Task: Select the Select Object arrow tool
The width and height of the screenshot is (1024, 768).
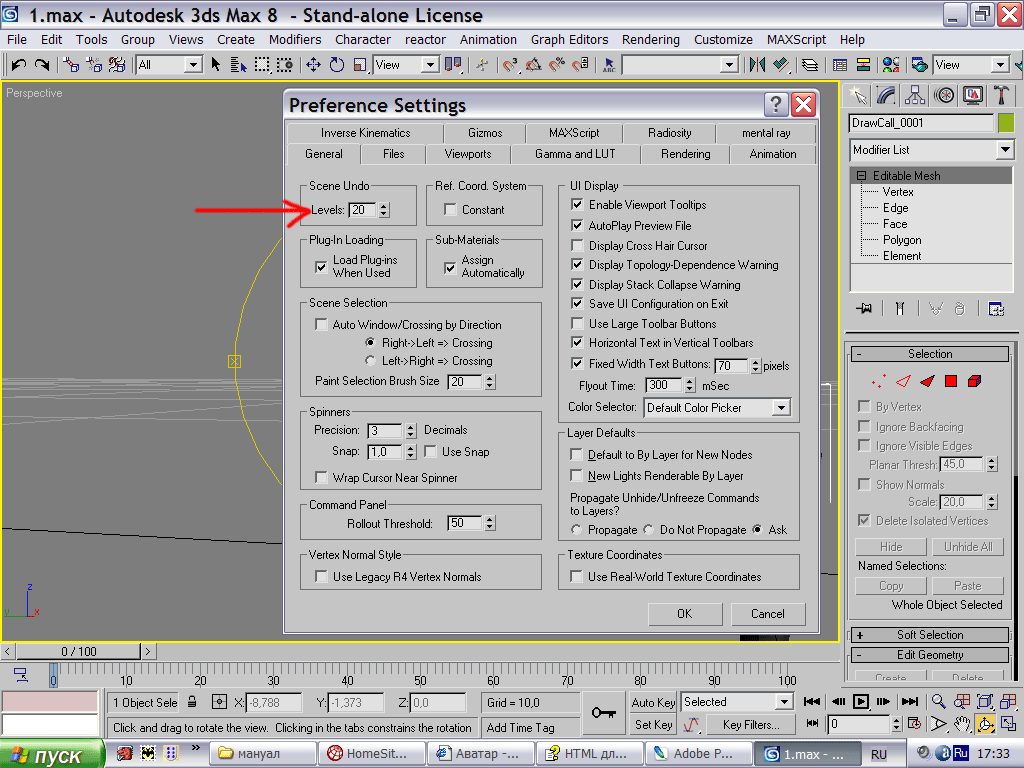Action: tap(216, 65)
